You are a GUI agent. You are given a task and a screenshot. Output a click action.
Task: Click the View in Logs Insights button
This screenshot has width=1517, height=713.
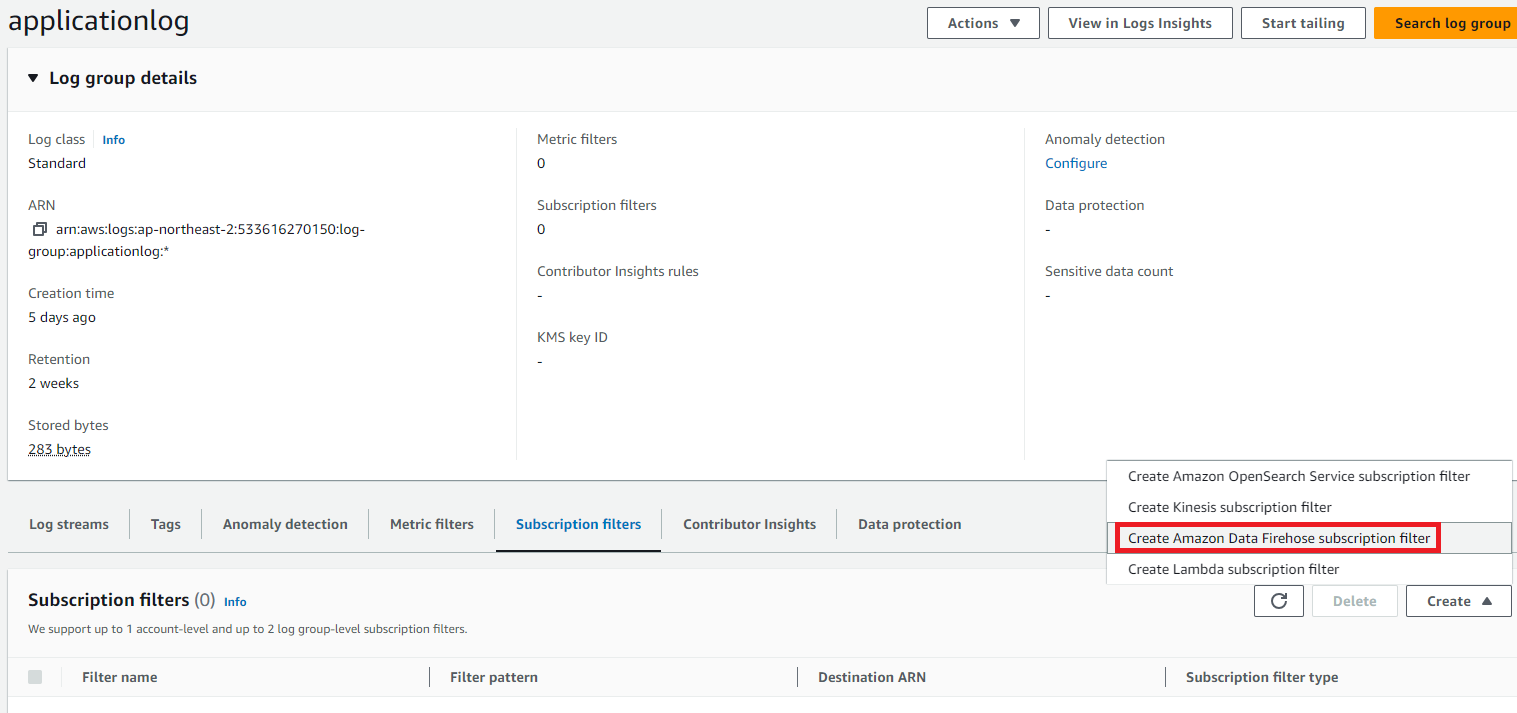pos(1140,23)
